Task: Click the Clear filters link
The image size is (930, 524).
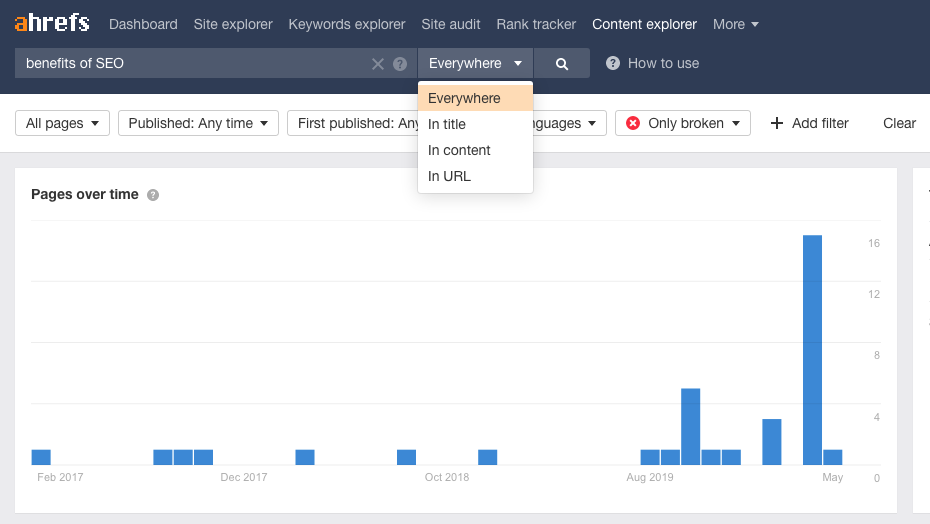Action: tap(899, 123)
